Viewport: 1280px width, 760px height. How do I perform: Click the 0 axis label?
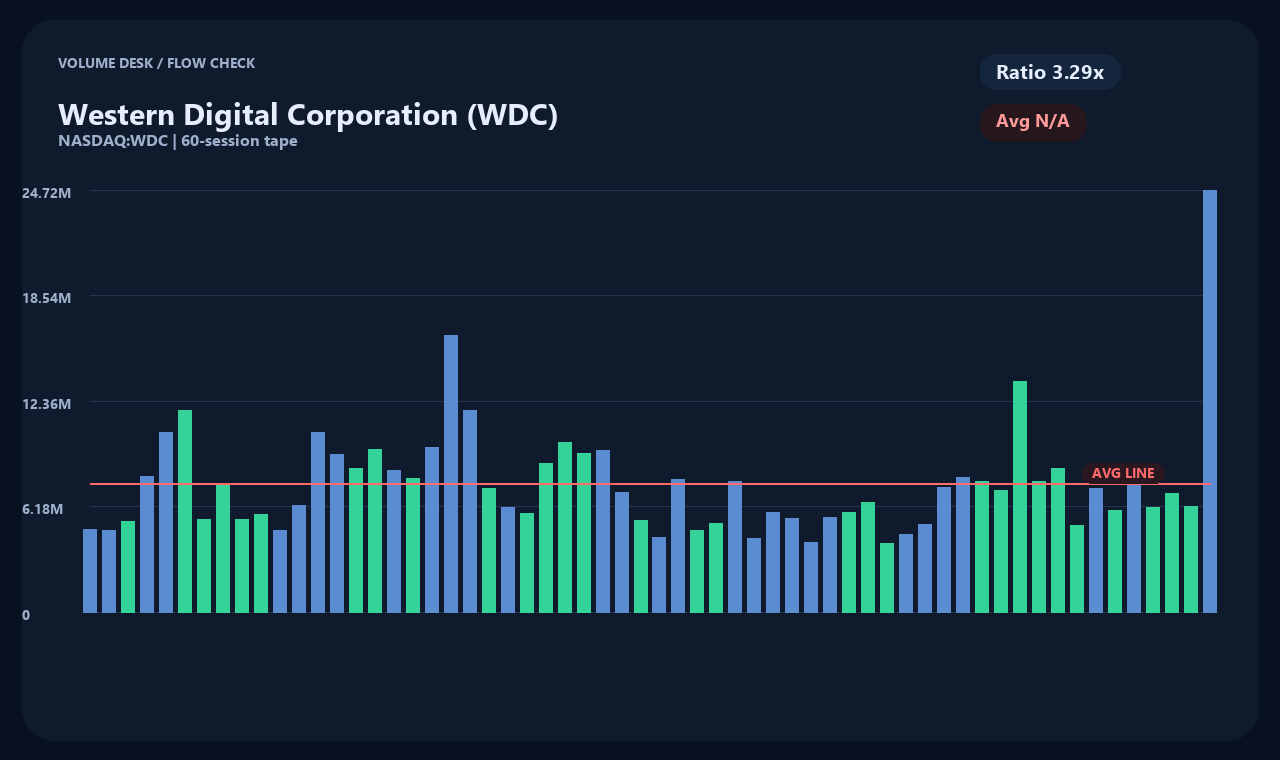coord(26,615)
